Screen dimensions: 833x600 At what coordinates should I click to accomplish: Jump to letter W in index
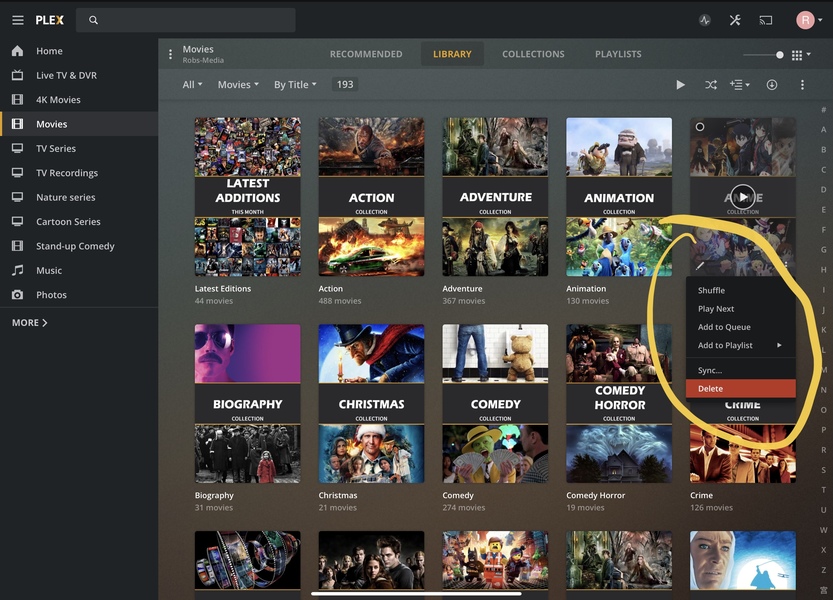823,530
